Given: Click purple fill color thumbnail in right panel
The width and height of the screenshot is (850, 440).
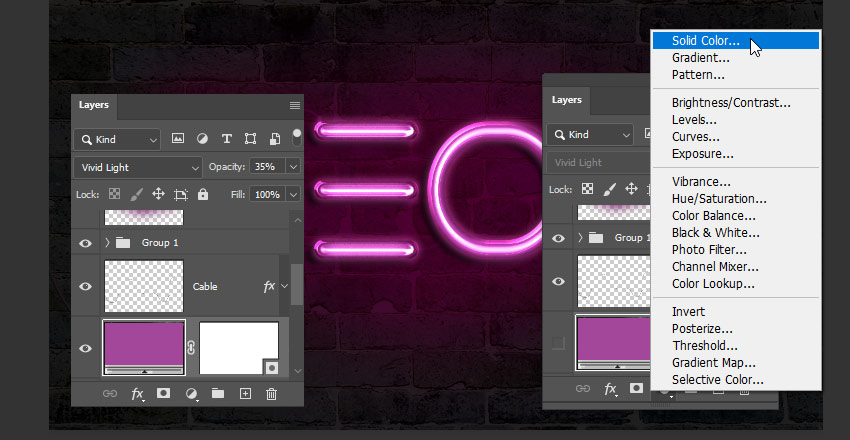Looking at the screenshot, I should pos(614,343).
